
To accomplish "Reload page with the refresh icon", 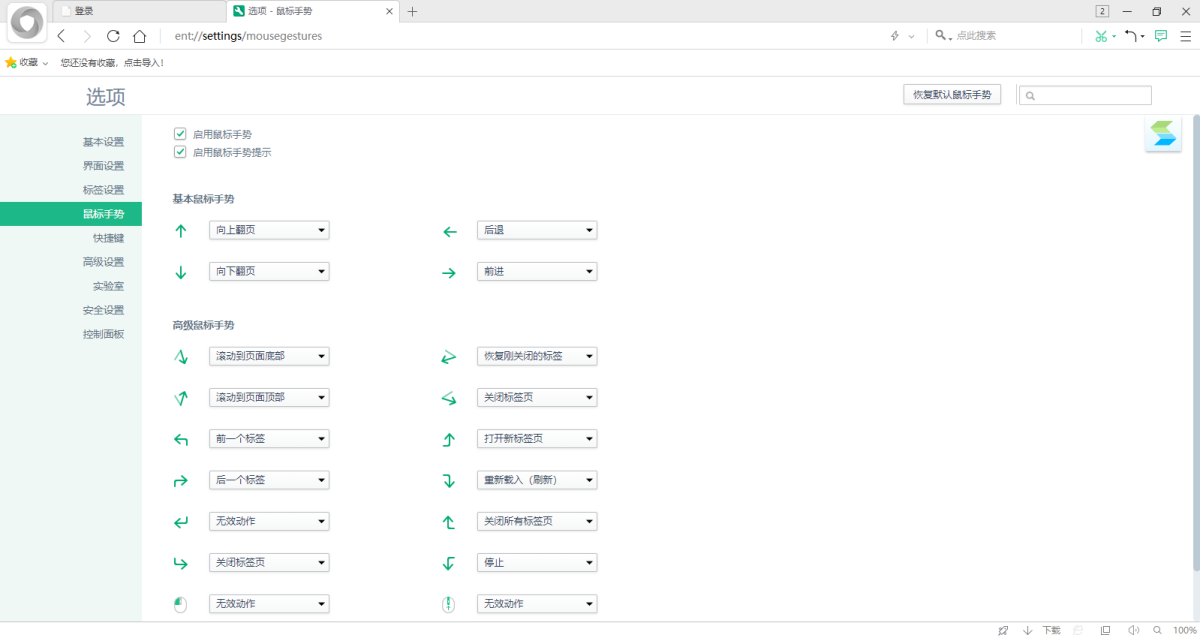I will 113,36.
